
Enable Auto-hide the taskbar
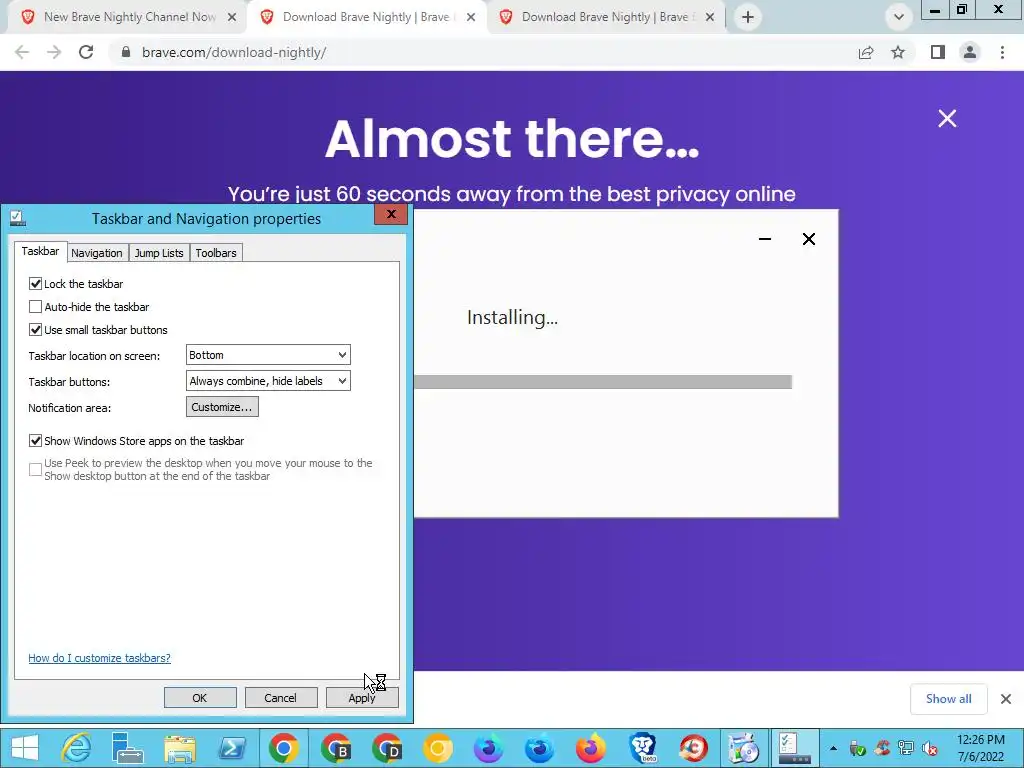point(35,306)
